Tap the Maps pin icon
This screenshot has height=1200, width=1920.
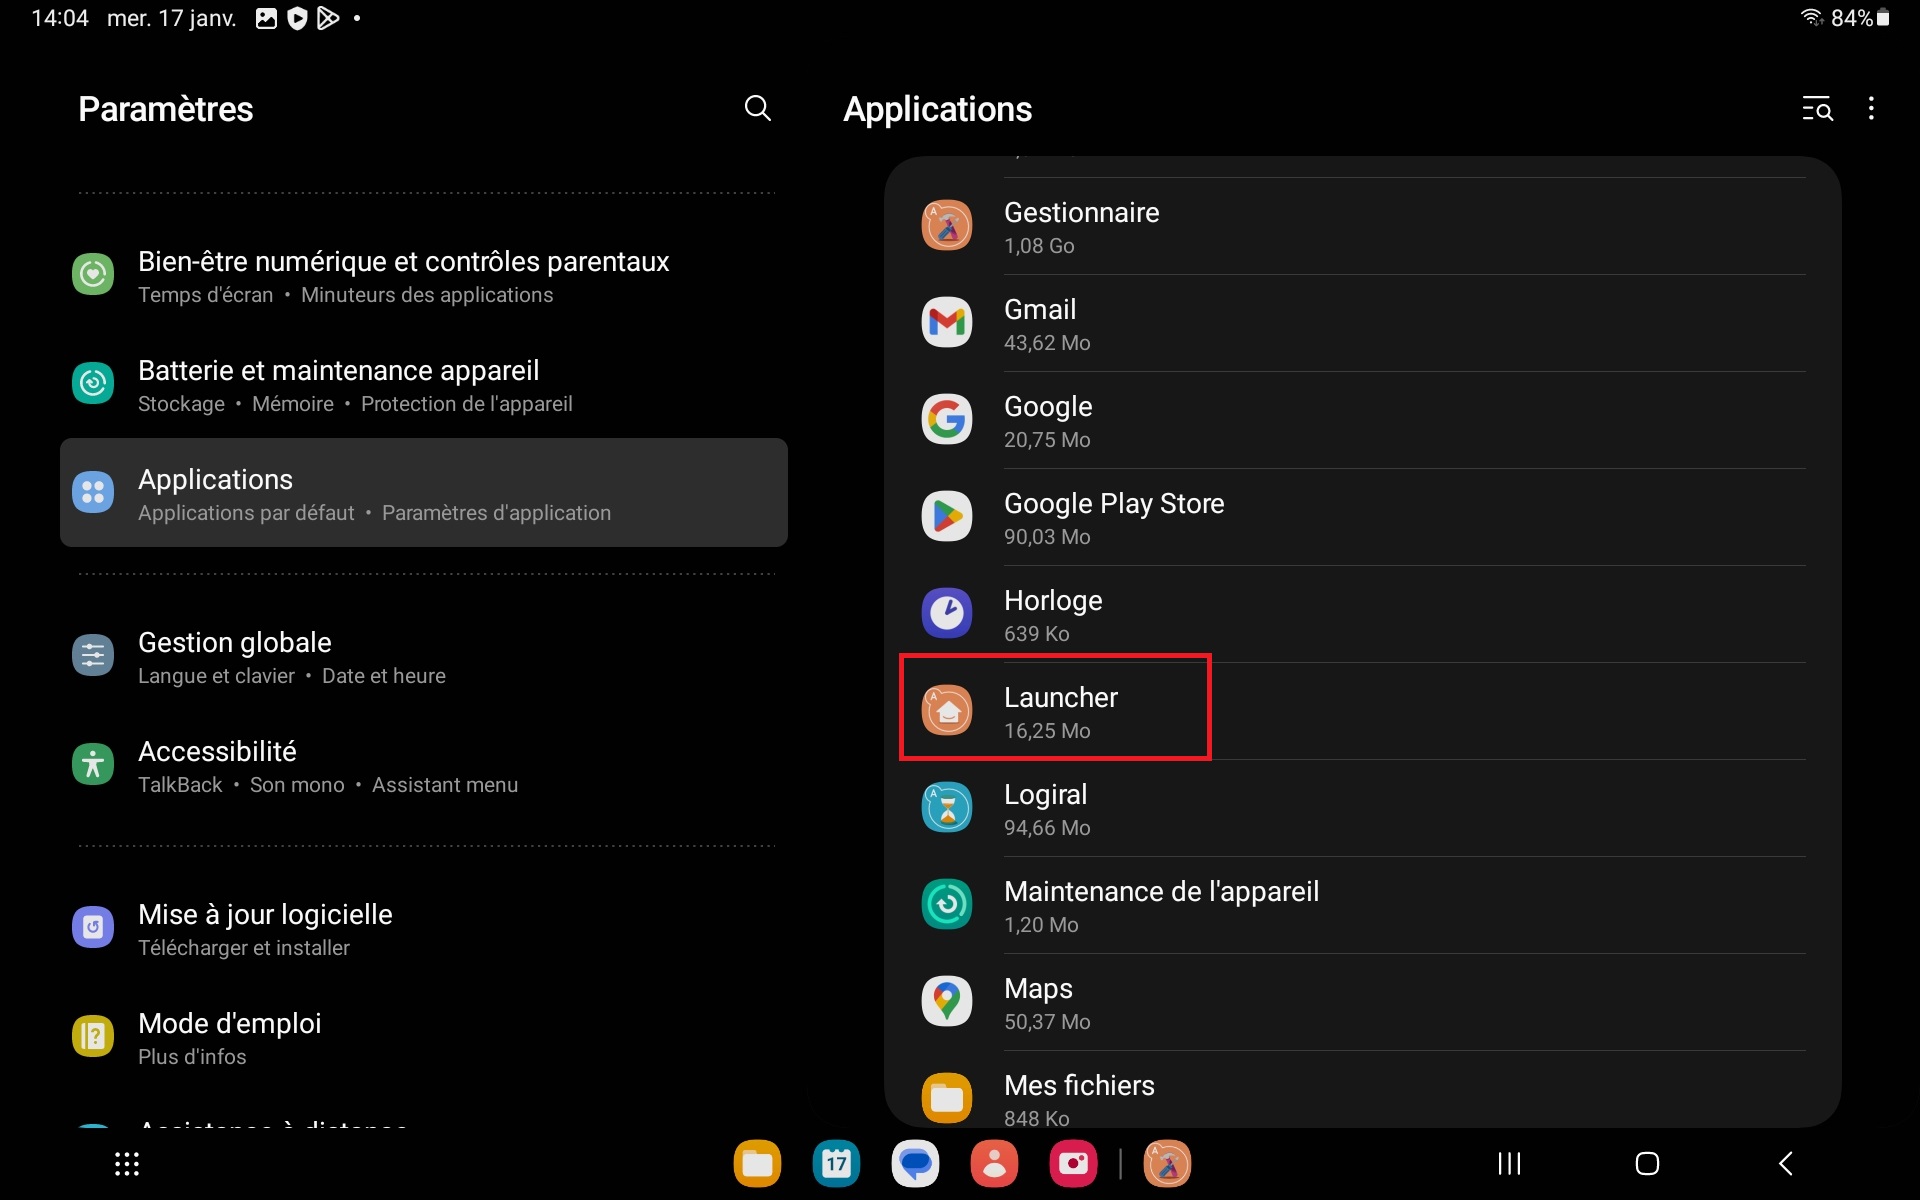point(946,1001)
